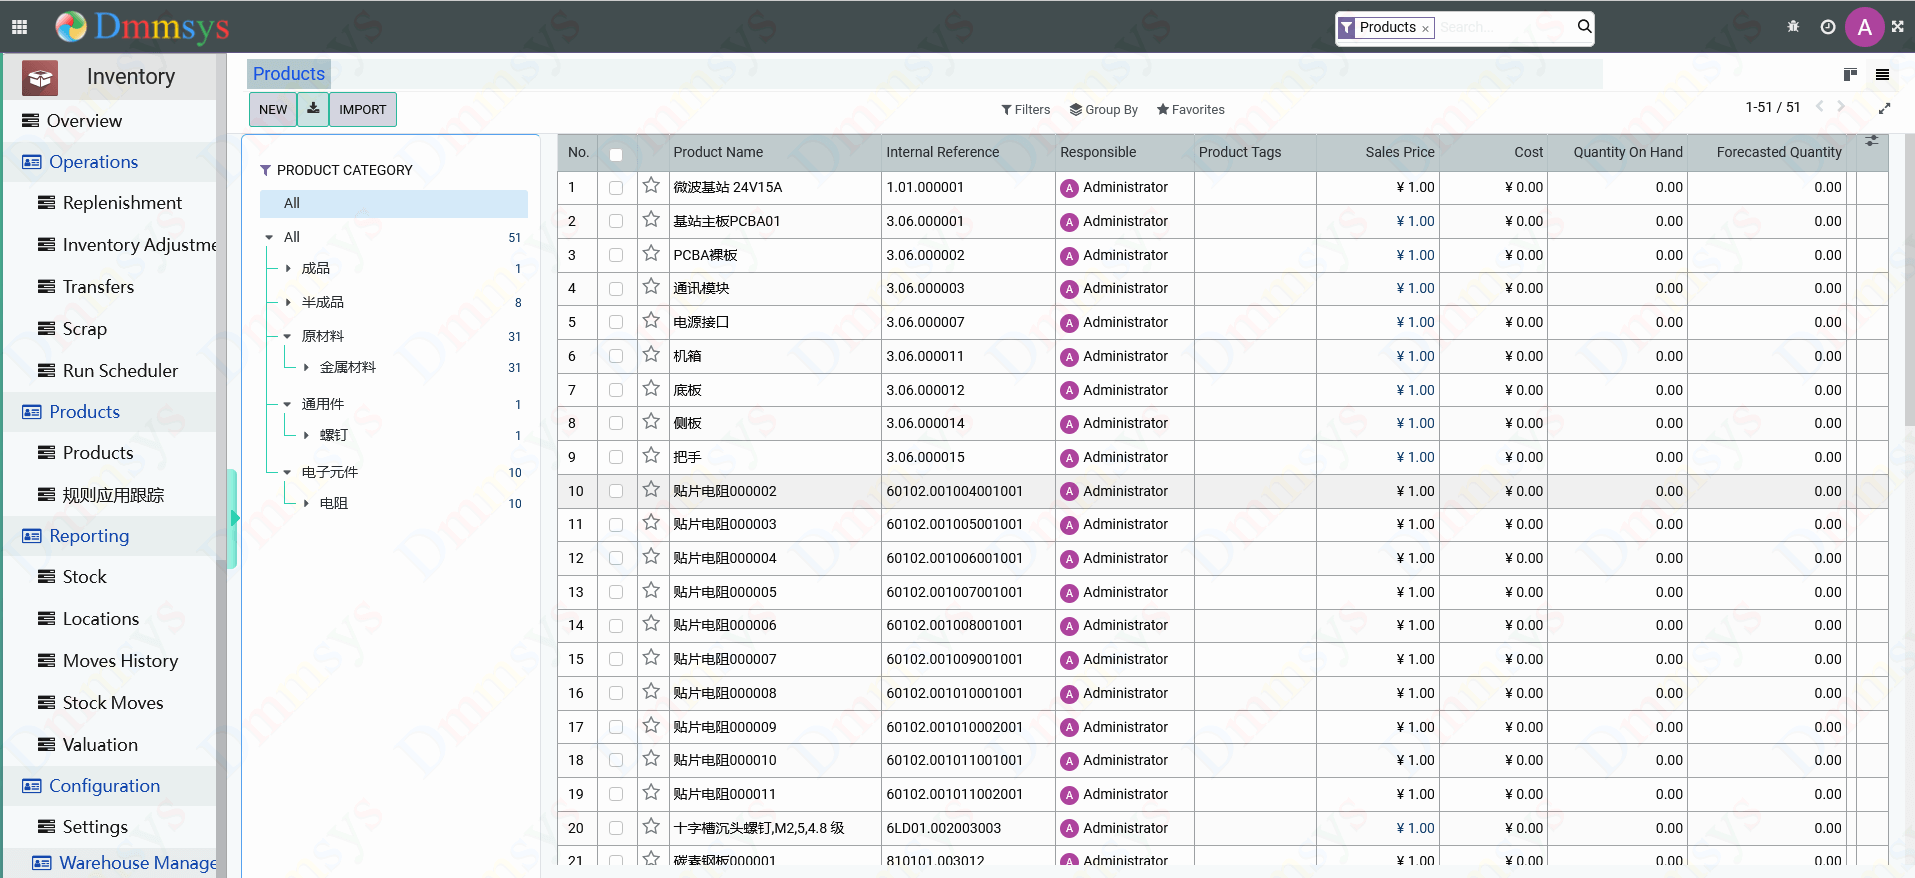Viewport: 1915px width, 878px height.
Task: Collapse the 原材料 category
Action: click(288, 336)
